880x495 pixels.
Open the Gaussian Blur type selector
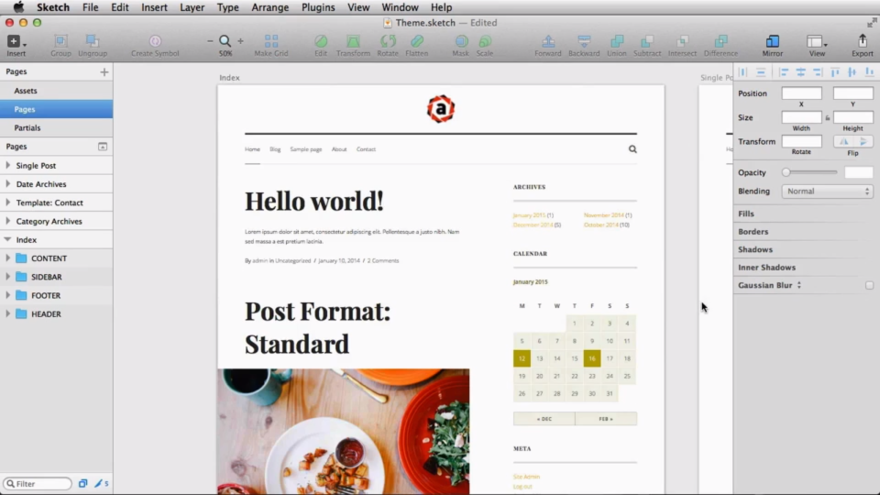coord(799,285)
